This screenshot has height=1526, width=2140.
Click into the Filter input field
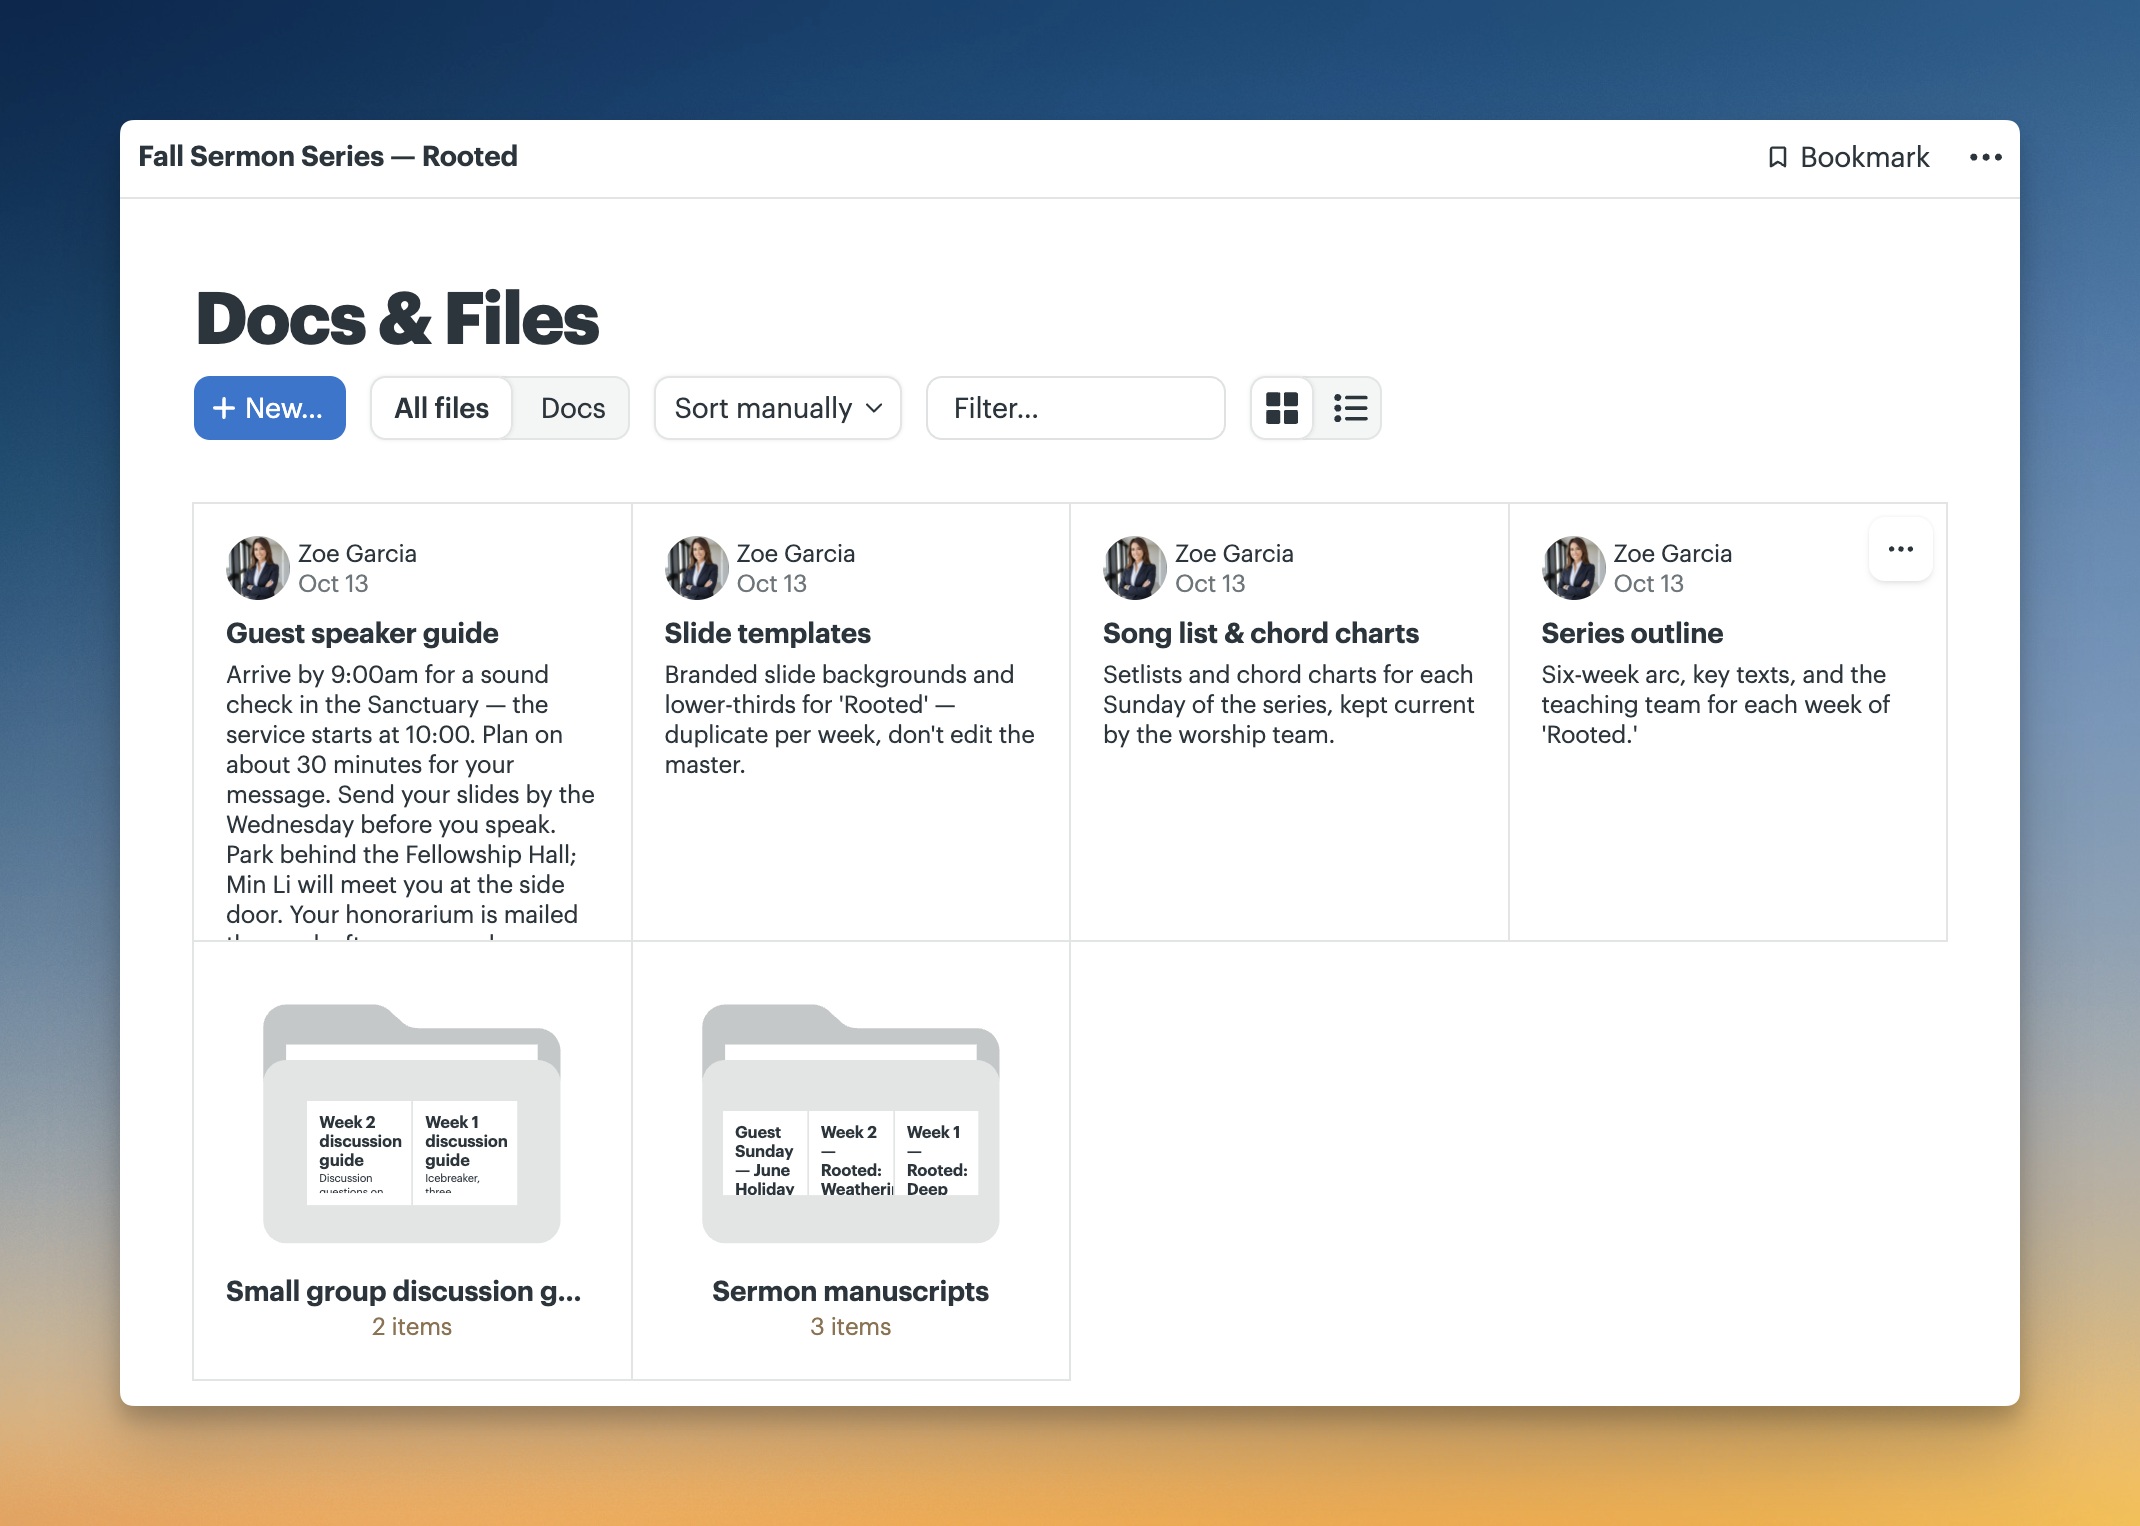point(1076,408)
